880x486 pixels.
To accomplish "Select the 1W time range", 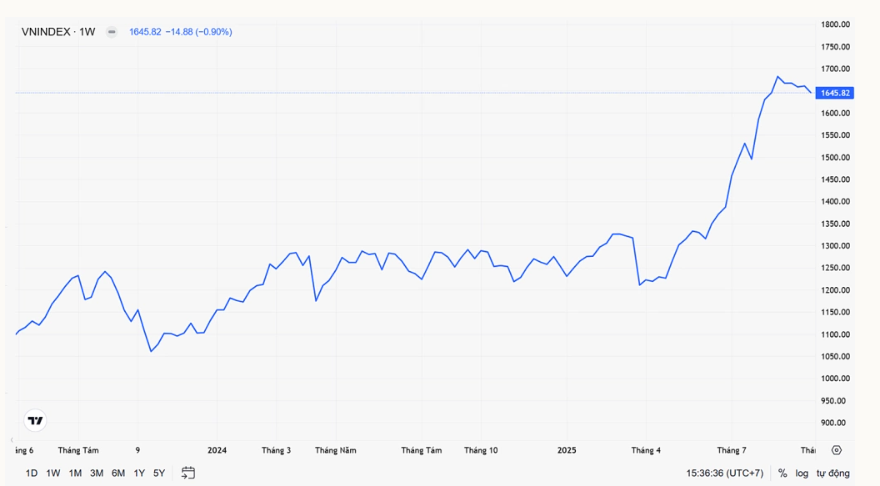I will tap(53, 473).
